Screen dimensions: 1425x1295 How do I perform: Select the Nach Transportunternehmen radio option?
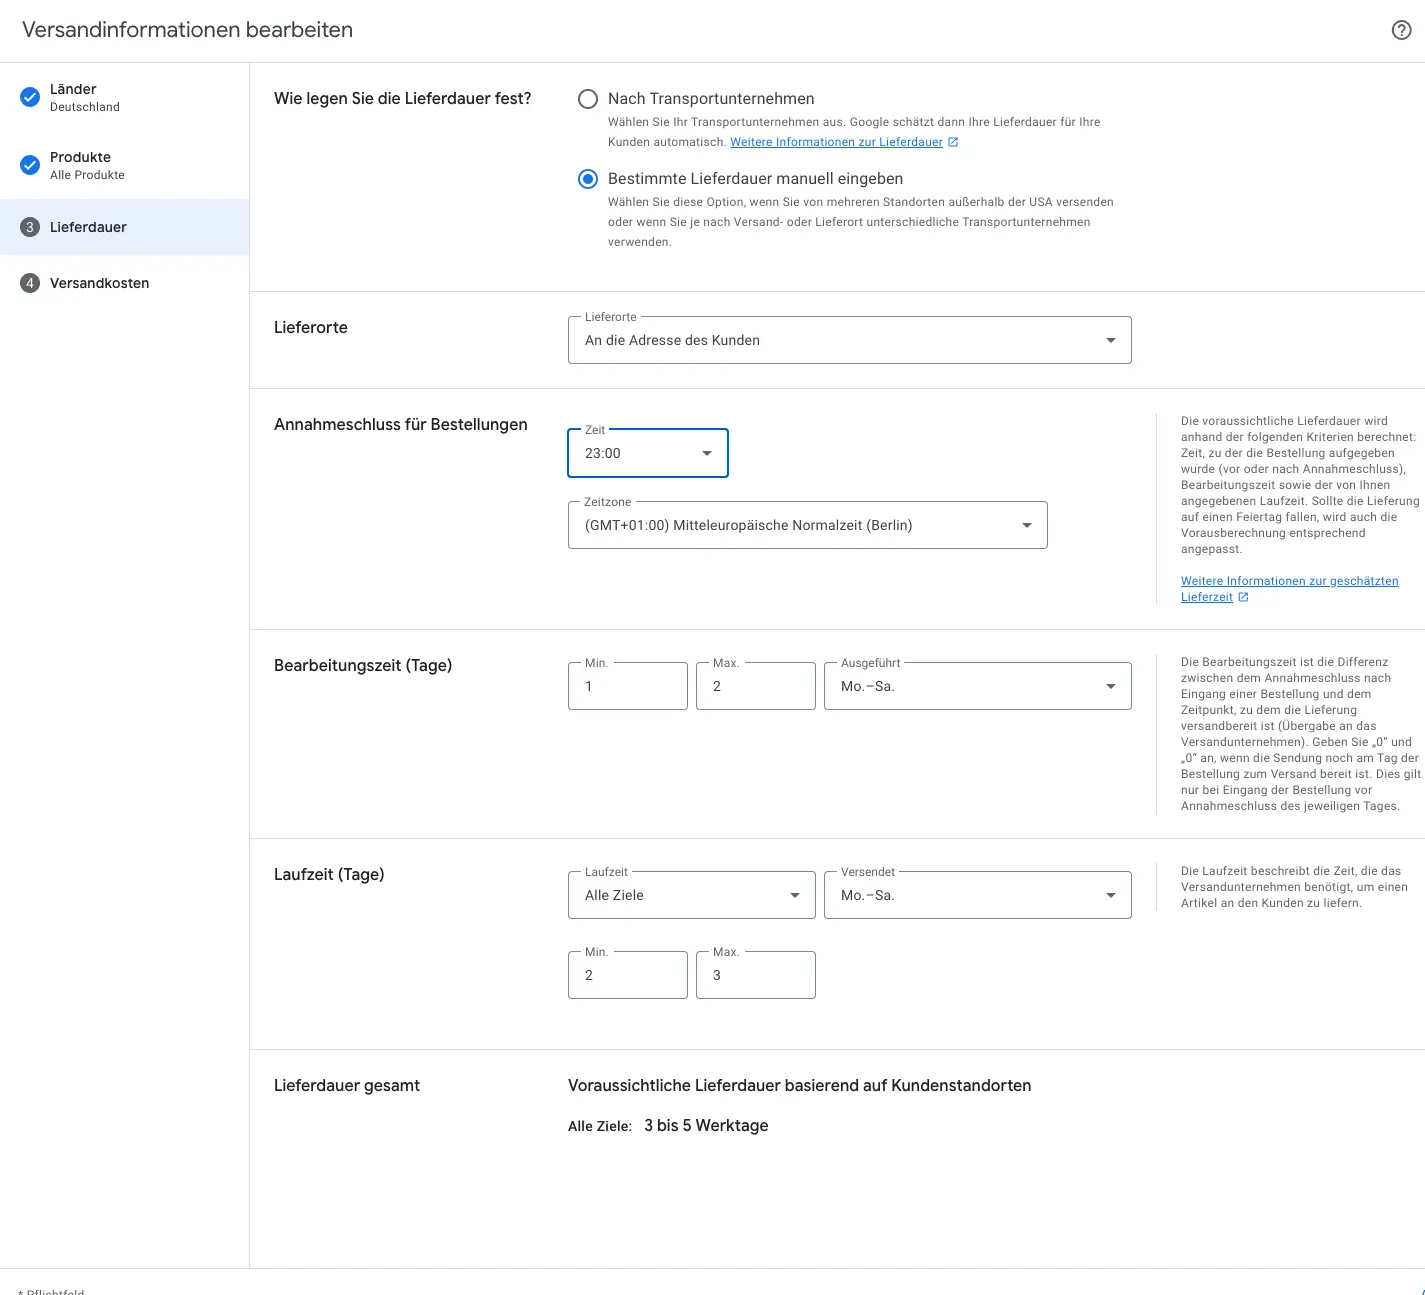click(x=588, y=99)
